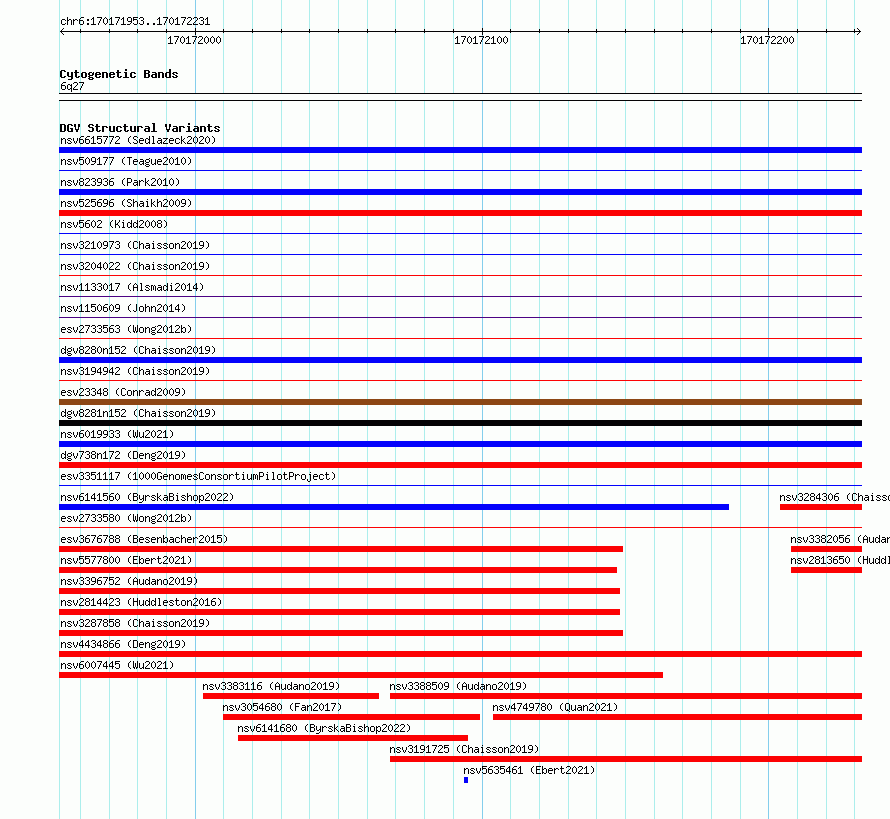Click the black bar under dgv8281n152

pyautogui.click(x=460, y=423)
